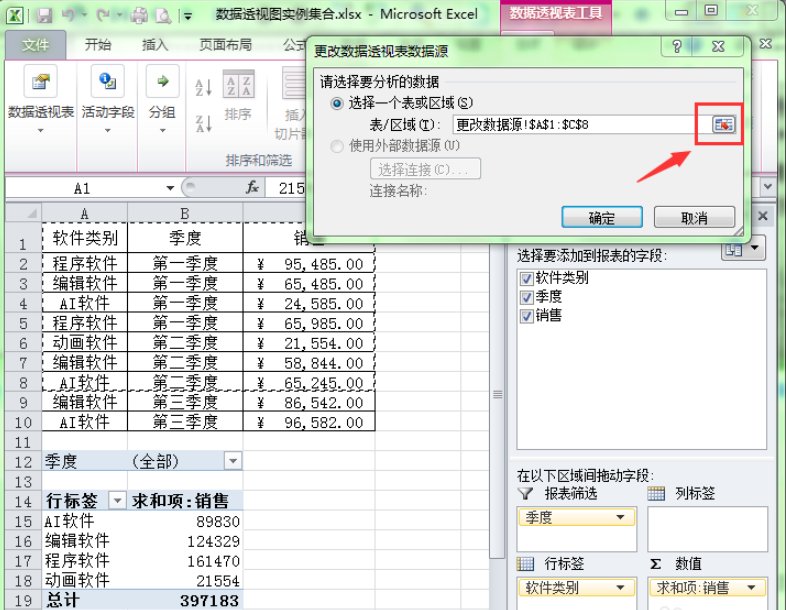Click the dialog help question mark
This screenshot has height=610, width=786.
[x=677, y=47]
